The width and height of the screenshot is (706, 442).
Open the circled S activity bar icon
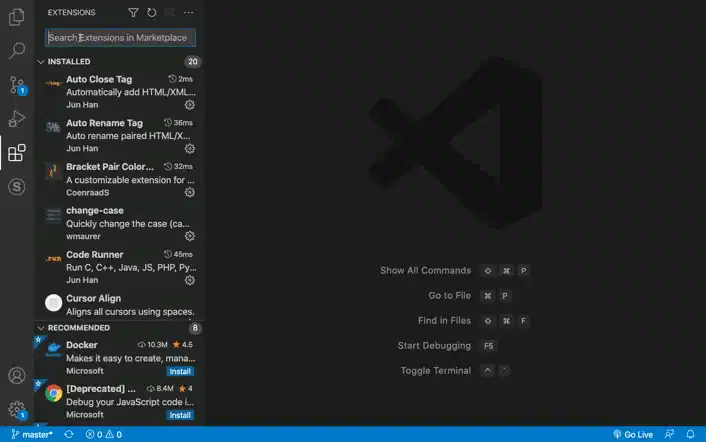17,187
